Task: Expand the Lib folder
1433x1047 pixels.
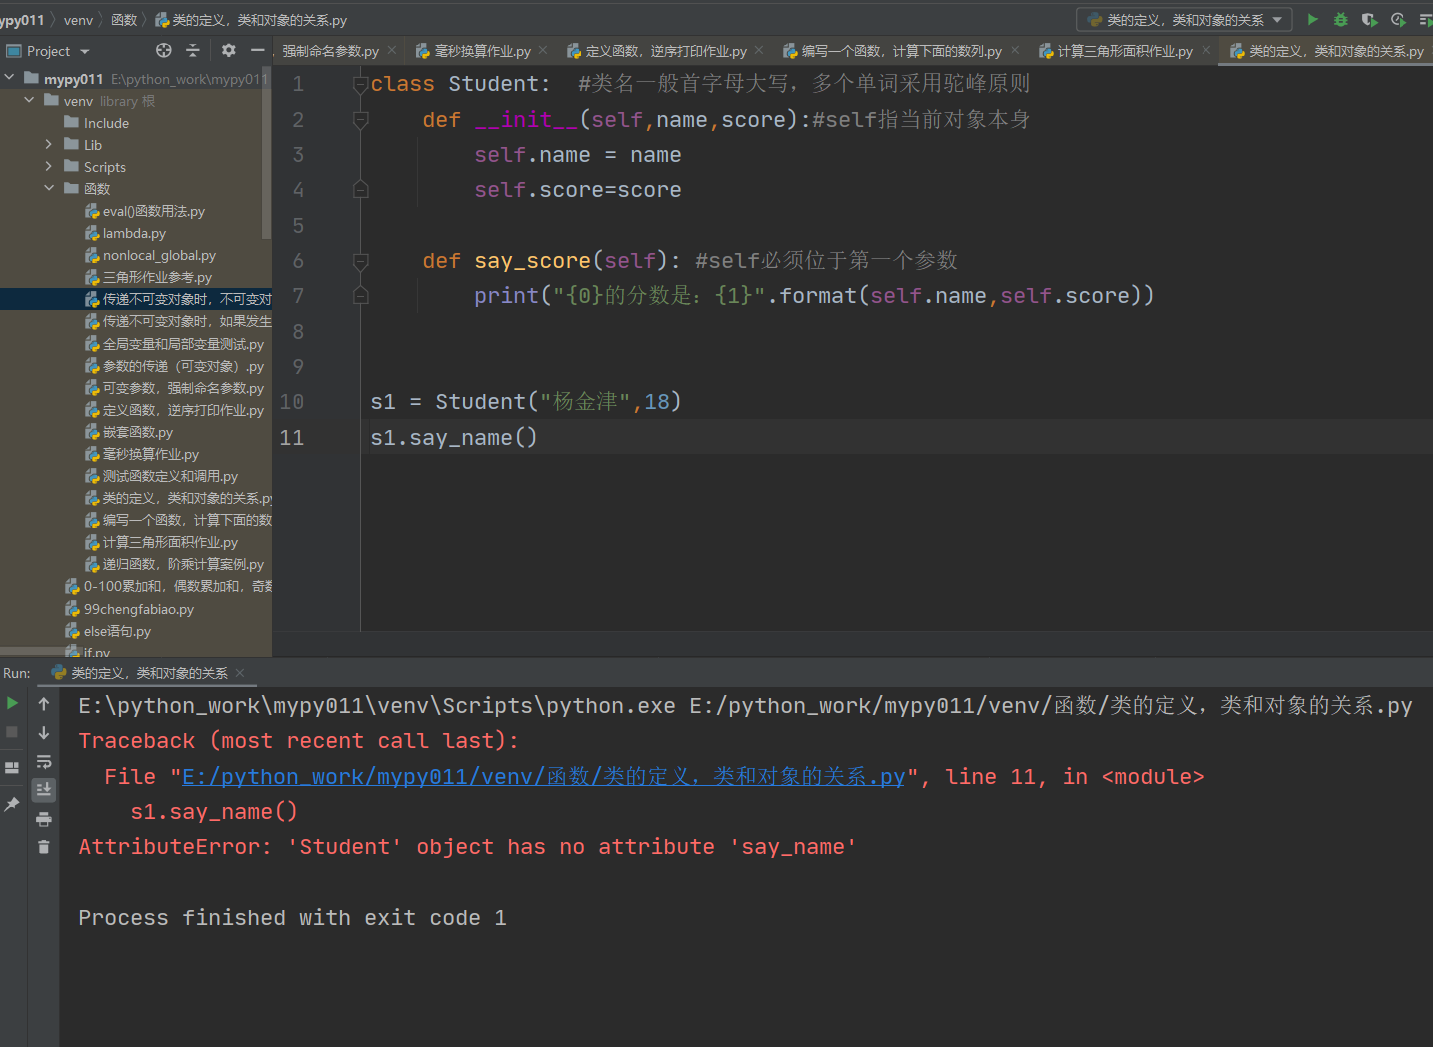Action: 49,144
